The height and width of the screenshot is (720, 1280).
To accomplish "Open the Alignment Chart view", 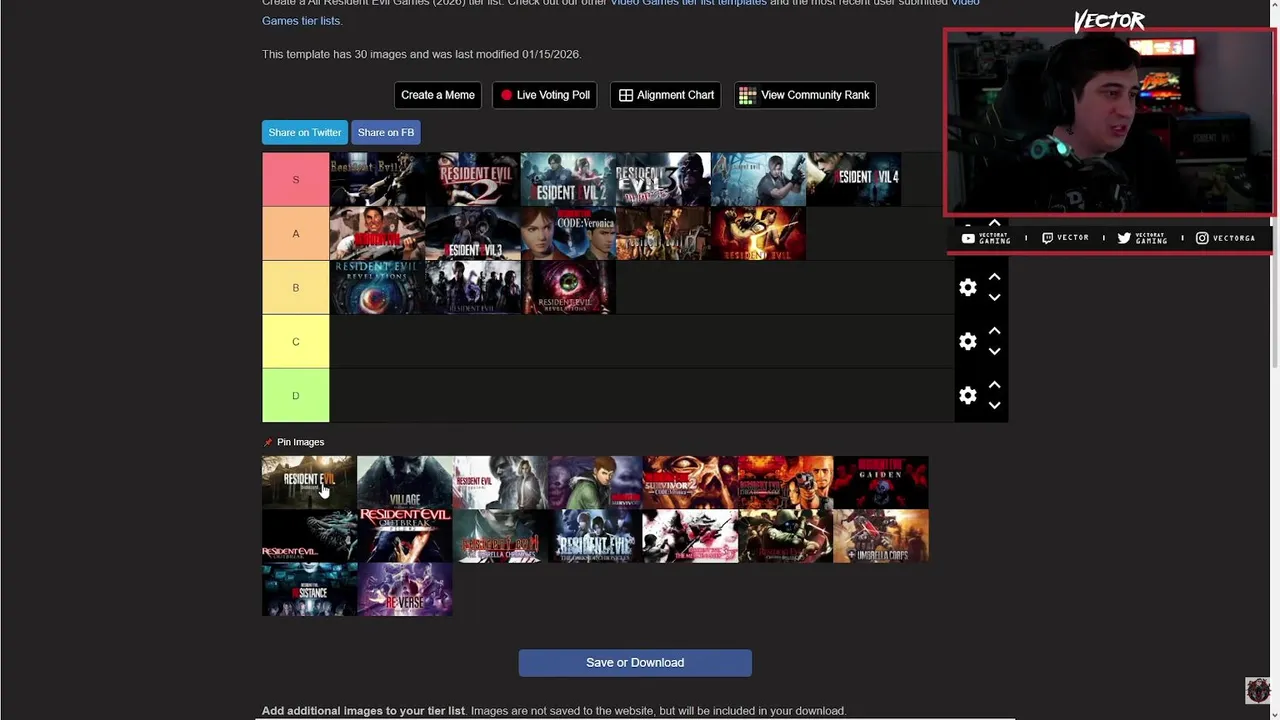I will coord(666,95).
